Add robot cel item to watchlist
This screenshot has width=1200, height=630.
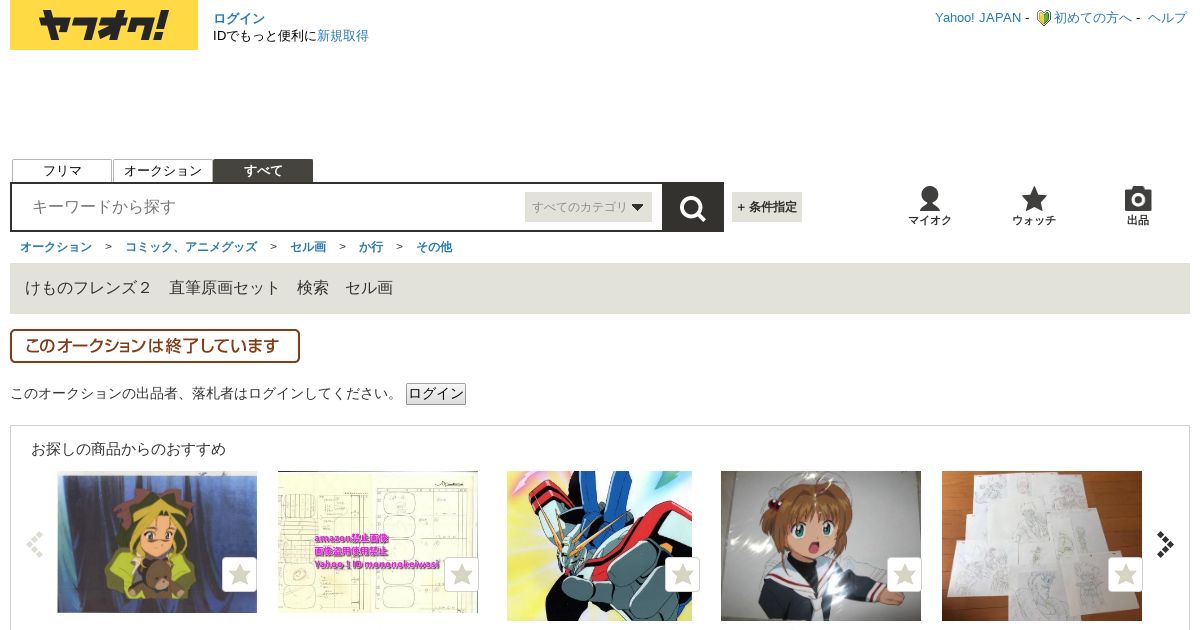(x=682, y=575)
